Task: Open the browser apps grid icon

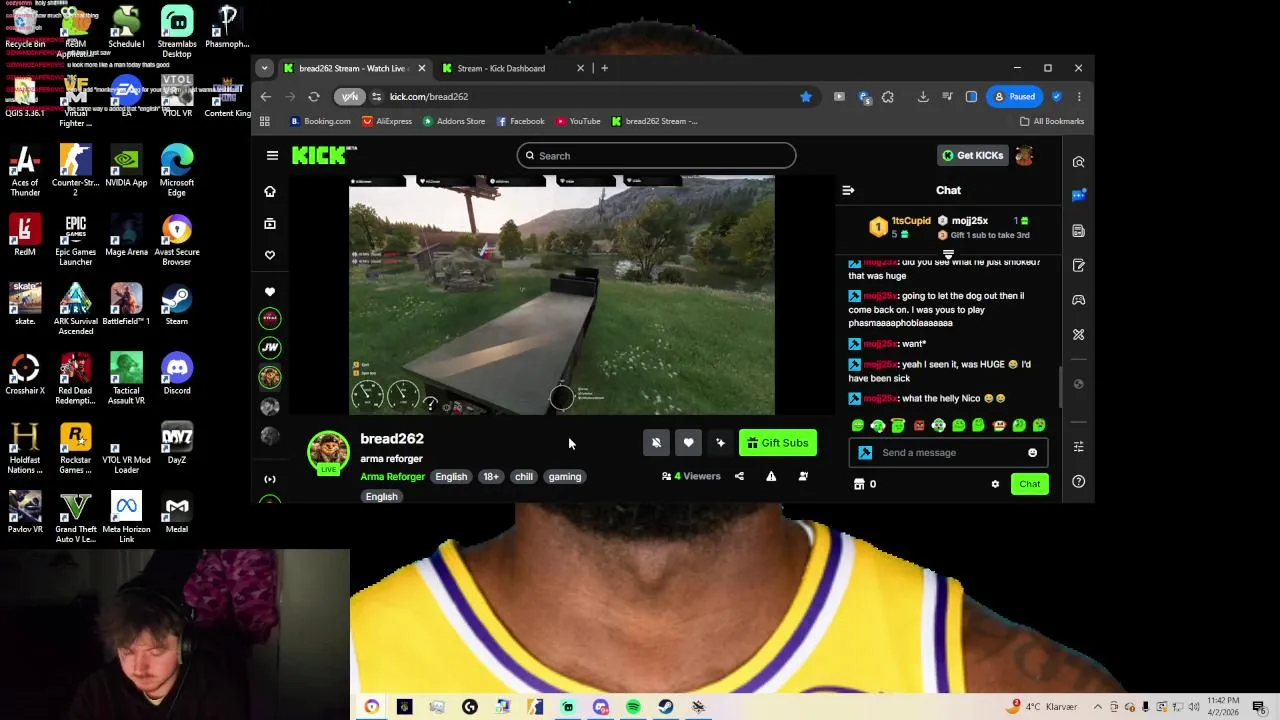Action: pos(265,121)
